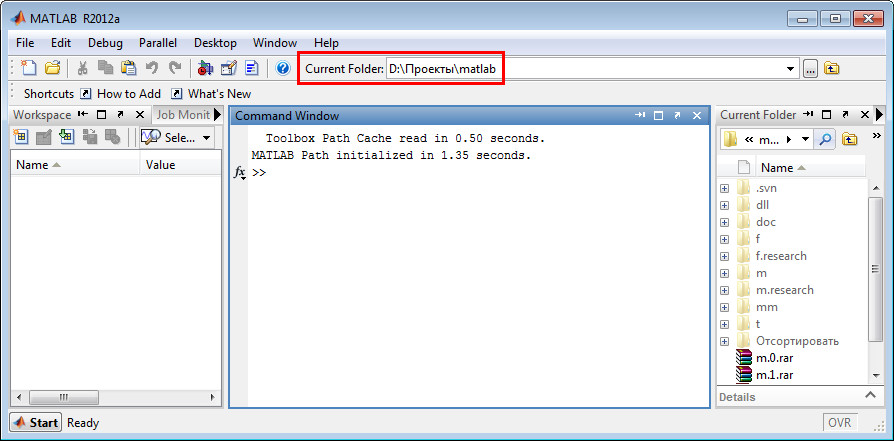Open the Parallel menu
The image size is (894, 441).
tap(158, 43)
